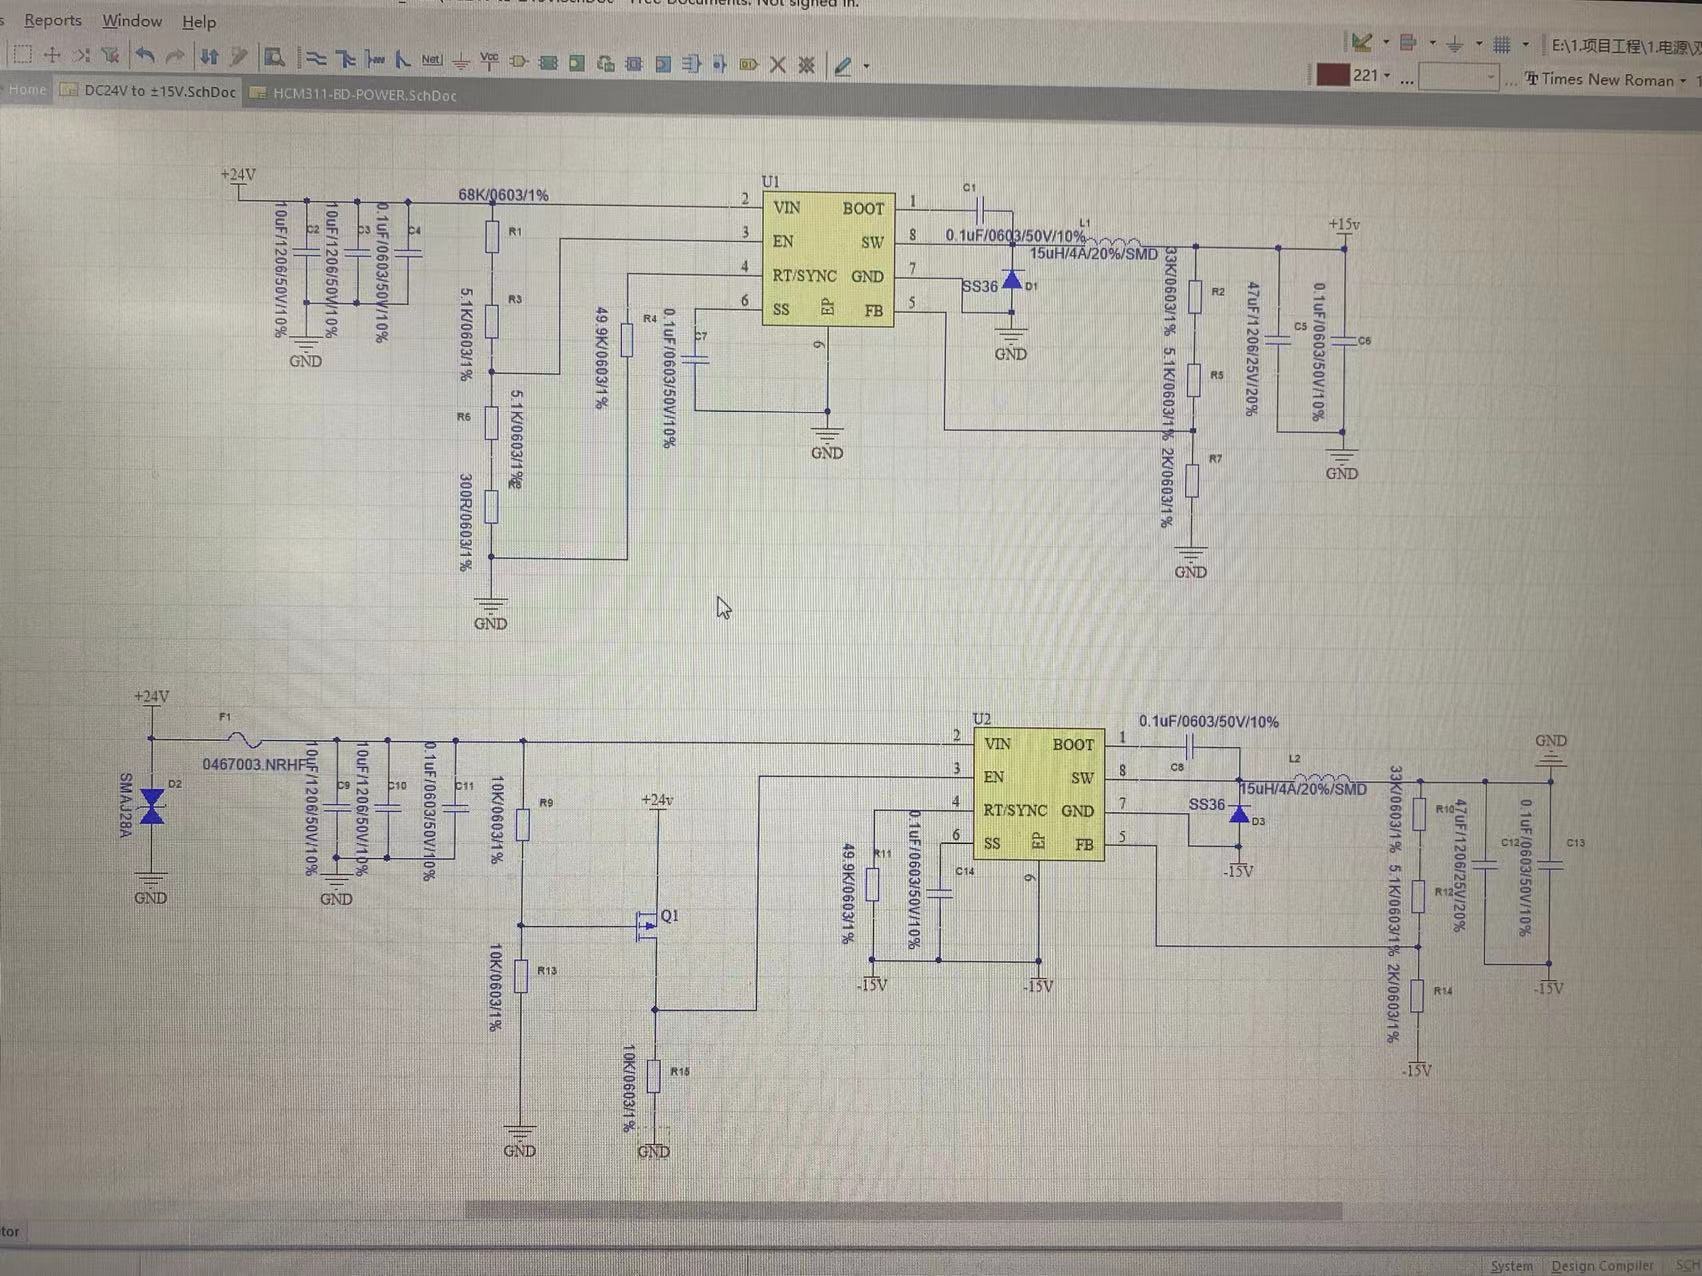Click the dark red color swatch
This screenshot has height=1276, width=1702.
pos(1332,75)
